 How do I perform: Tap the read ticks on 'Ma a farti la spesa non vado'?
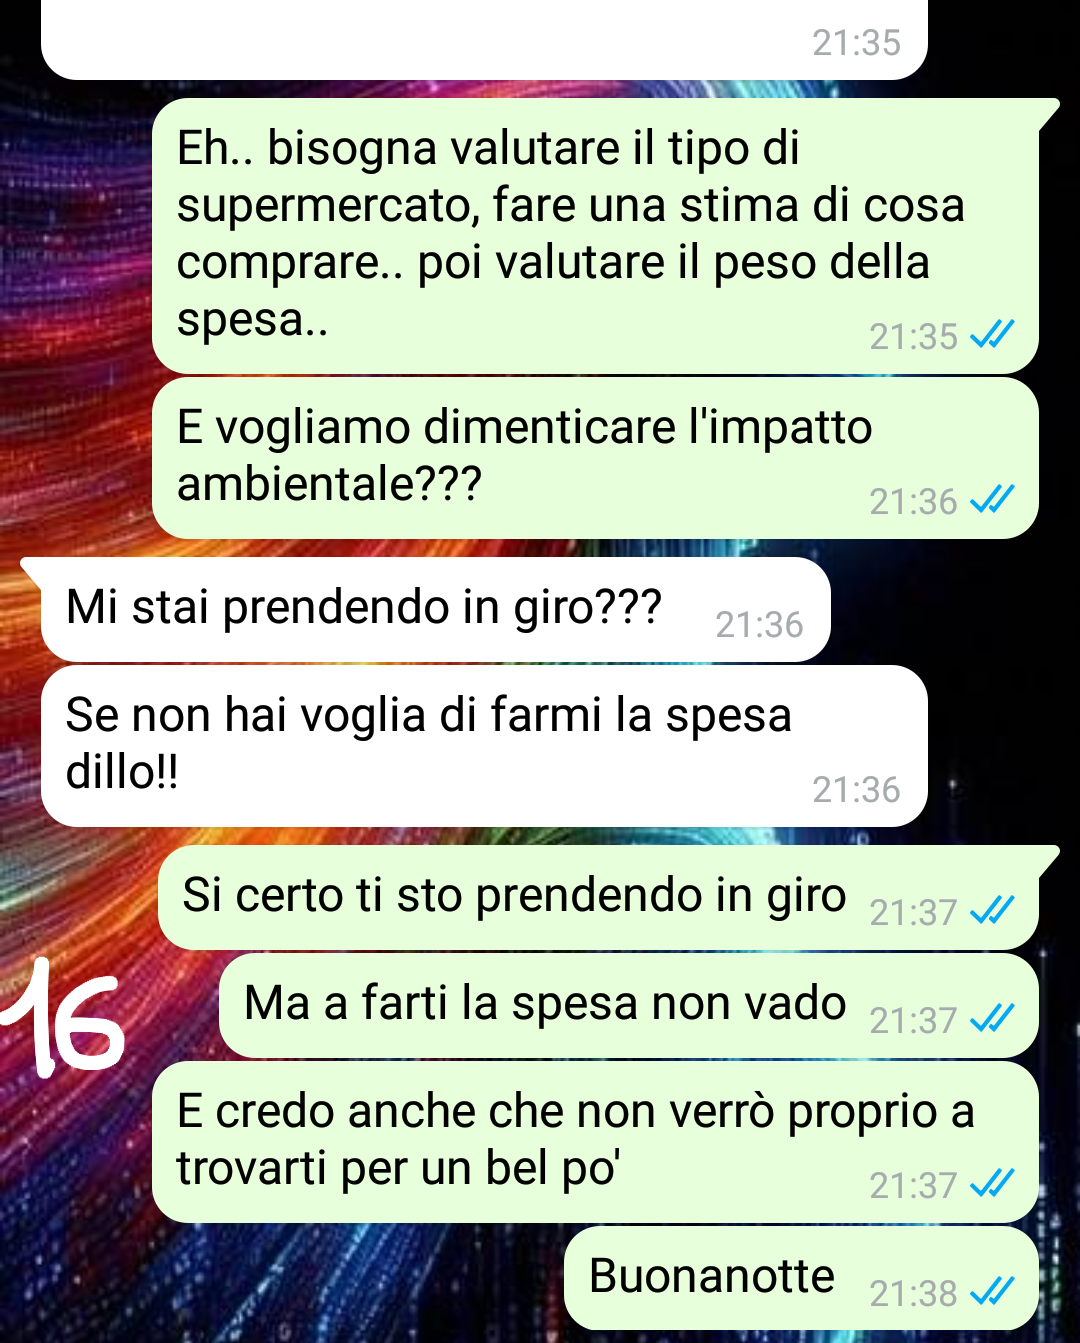click(993, 1019)
